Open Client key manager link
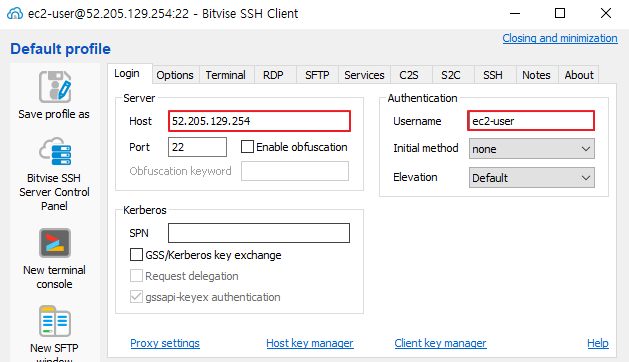Viewport: 629px width, 362px height. coord(440,343)
